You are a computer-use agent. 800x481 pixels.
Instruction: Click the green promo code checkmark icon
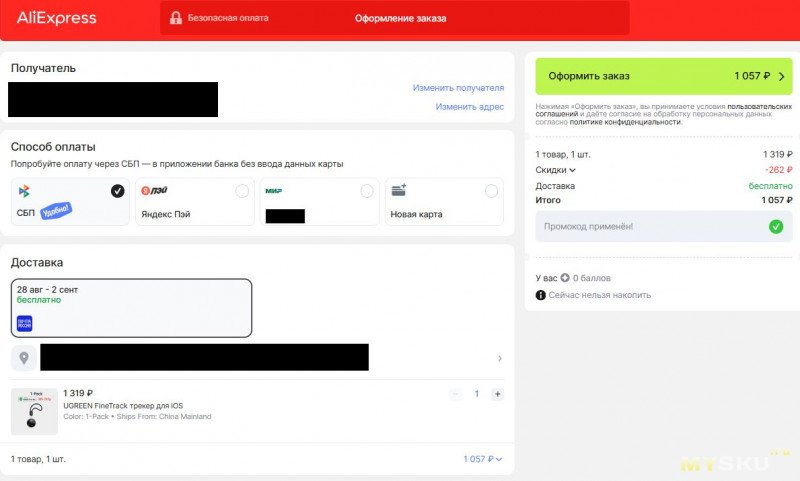point(776,226)
